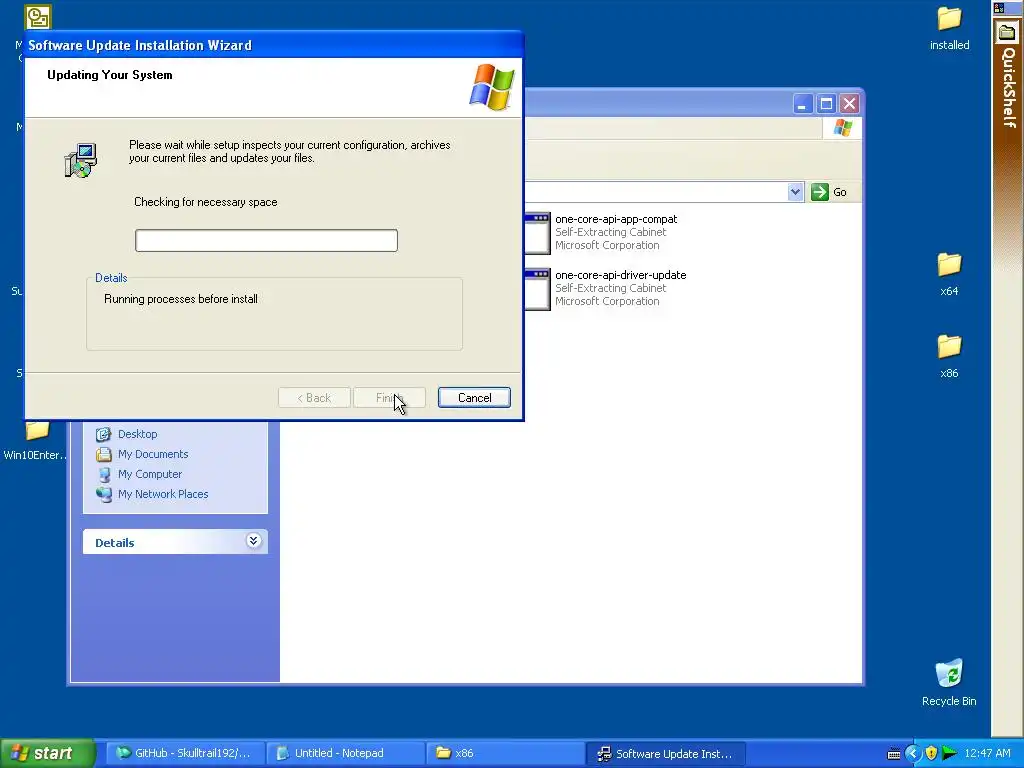
Task: Click the green arrow tray icon
Action: (x=950, y=753)
